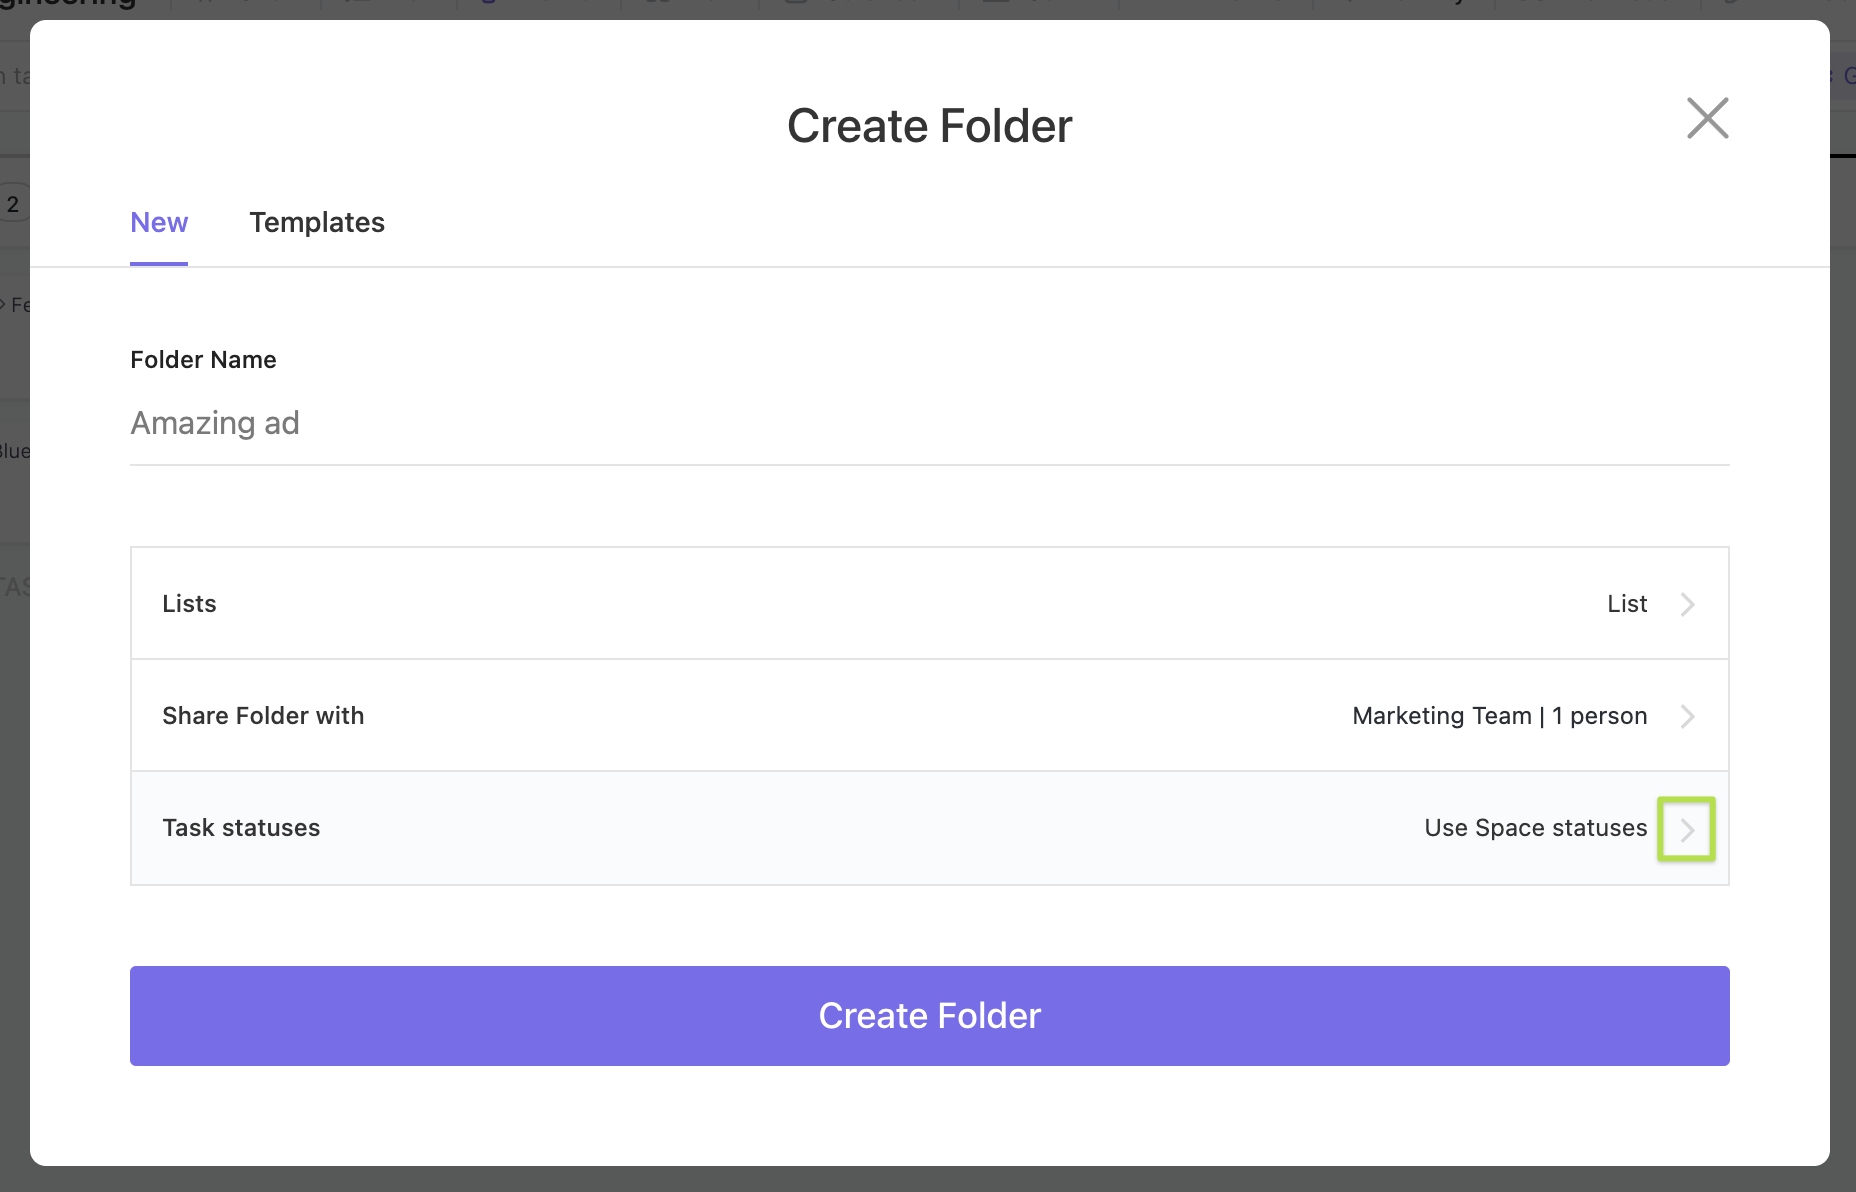Click the Task statuses label

point(241,828)
